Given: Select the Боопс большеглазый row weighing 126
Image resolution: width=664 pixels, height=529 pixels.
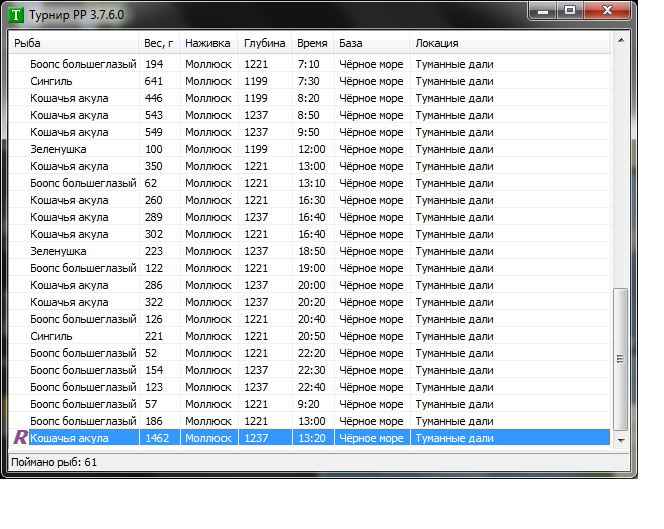Looking at the screenshot, I should point(310,319).
